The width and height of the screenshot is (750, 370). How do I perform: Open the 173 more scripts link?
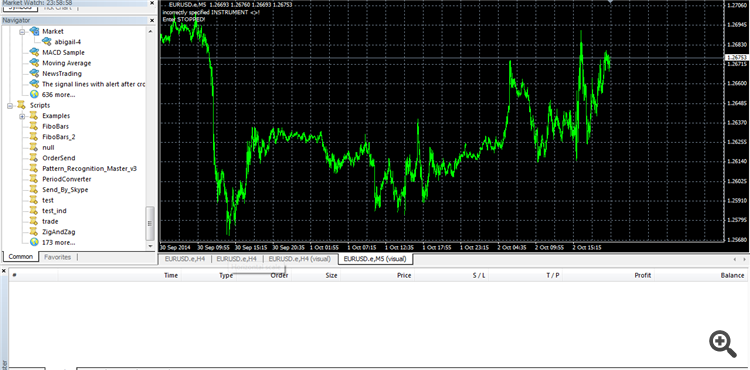pyautogui.click(x=58, y=242)
